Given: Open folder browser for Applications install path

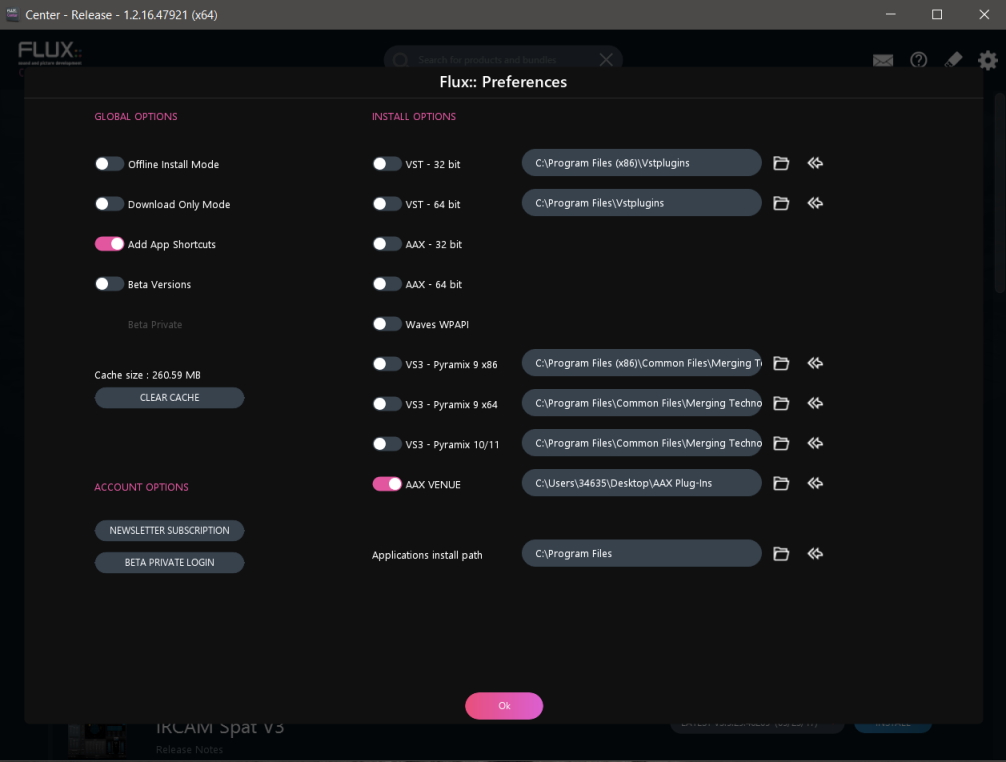Looking at the screenshot, I should coord(781,553).
